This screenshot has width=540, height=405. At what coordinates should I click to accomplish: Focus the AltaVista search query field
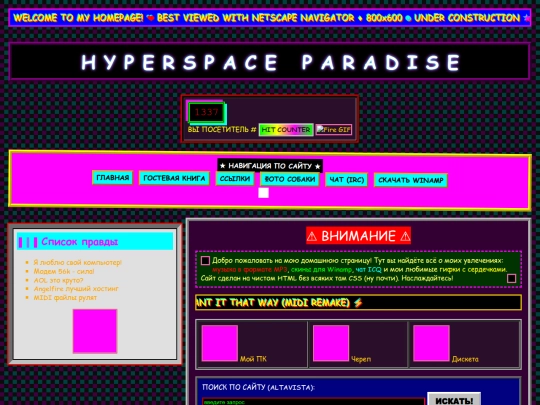(313, 402)
